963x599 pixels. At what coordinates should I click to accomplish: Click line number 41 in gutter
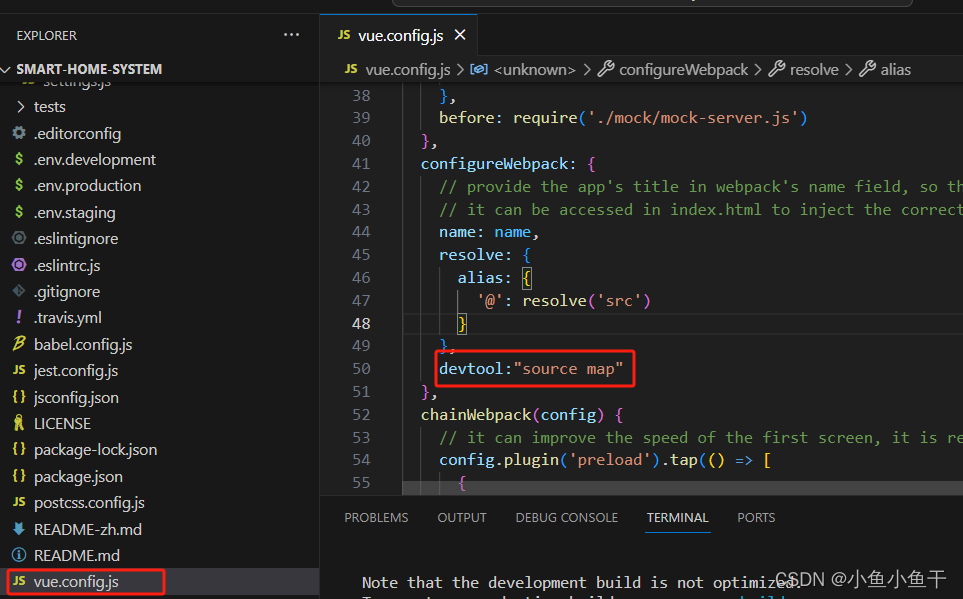(361, 163)
